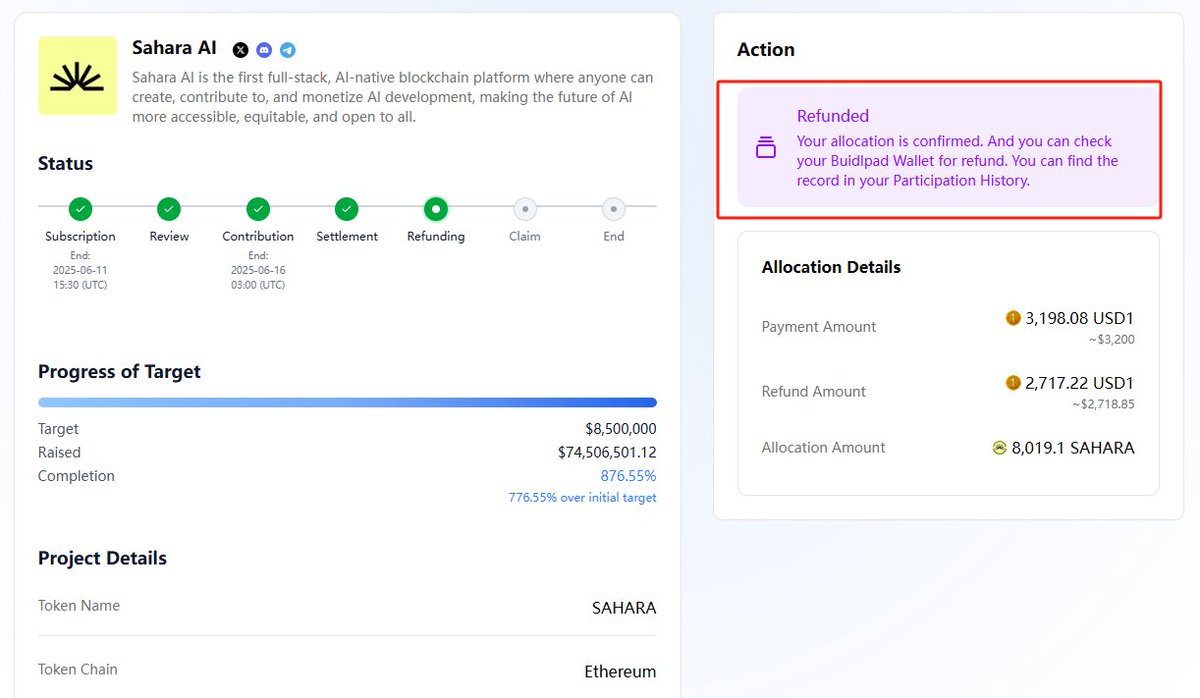Open Sahara AI's Telegram icon link
Screen dimensions: 1200x698
(288, 50)
